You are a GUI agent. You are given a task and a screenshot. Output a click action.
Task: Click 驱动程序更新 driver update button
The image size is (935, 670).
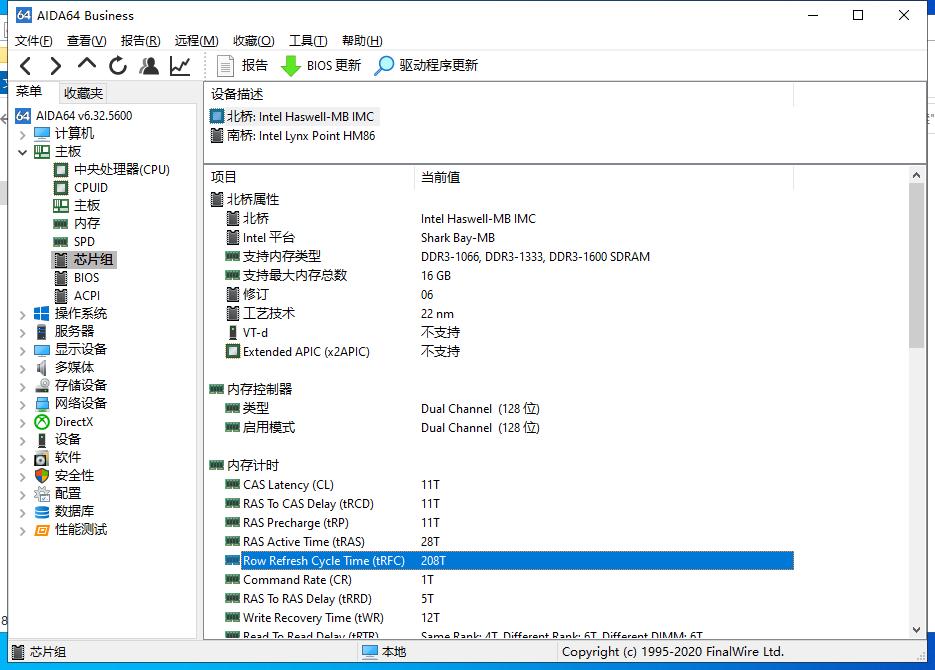(x=426, y=66)
